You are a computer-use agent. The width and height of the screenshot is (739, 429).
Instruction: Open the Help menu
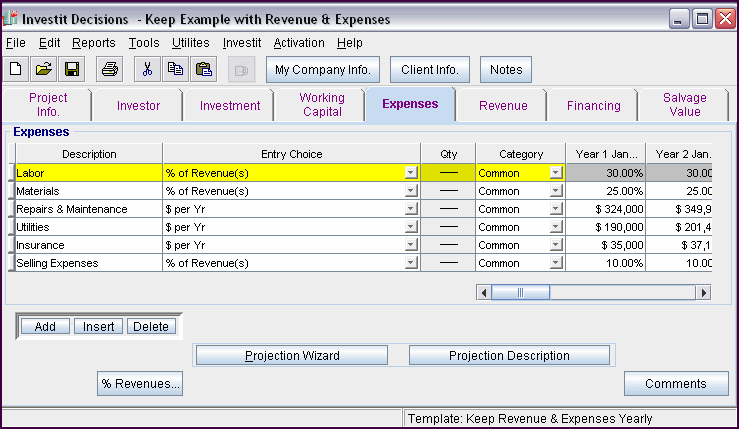(x=349, y=43)
